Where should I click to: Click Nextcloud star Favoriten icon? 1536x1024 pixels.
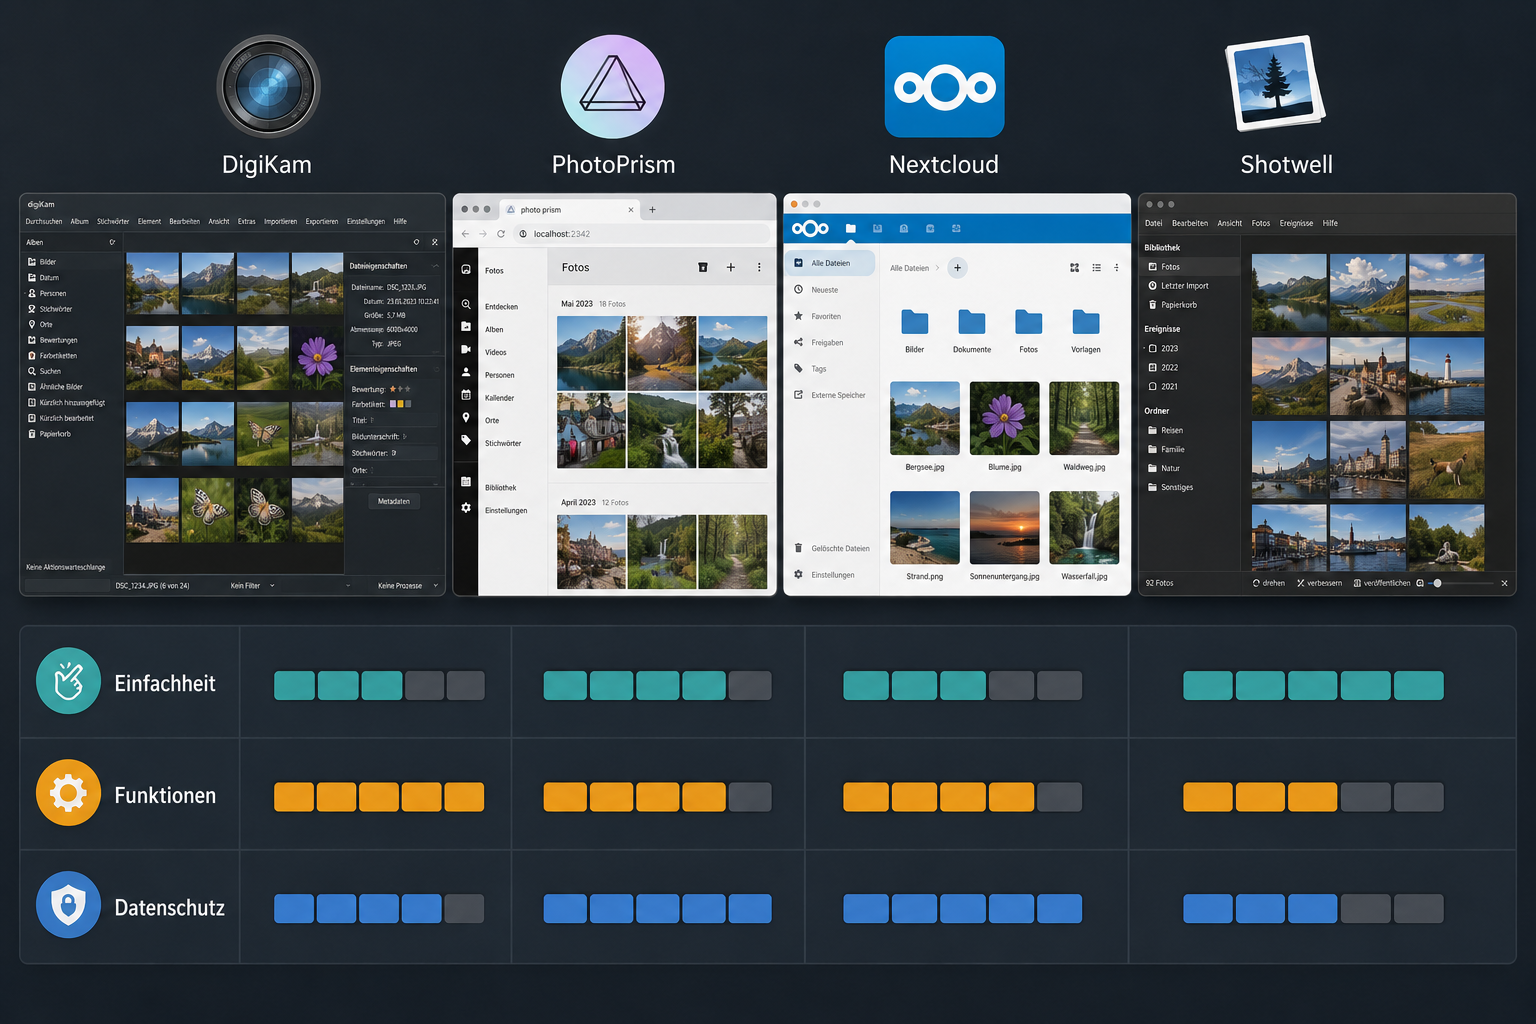tap(798, 316)
